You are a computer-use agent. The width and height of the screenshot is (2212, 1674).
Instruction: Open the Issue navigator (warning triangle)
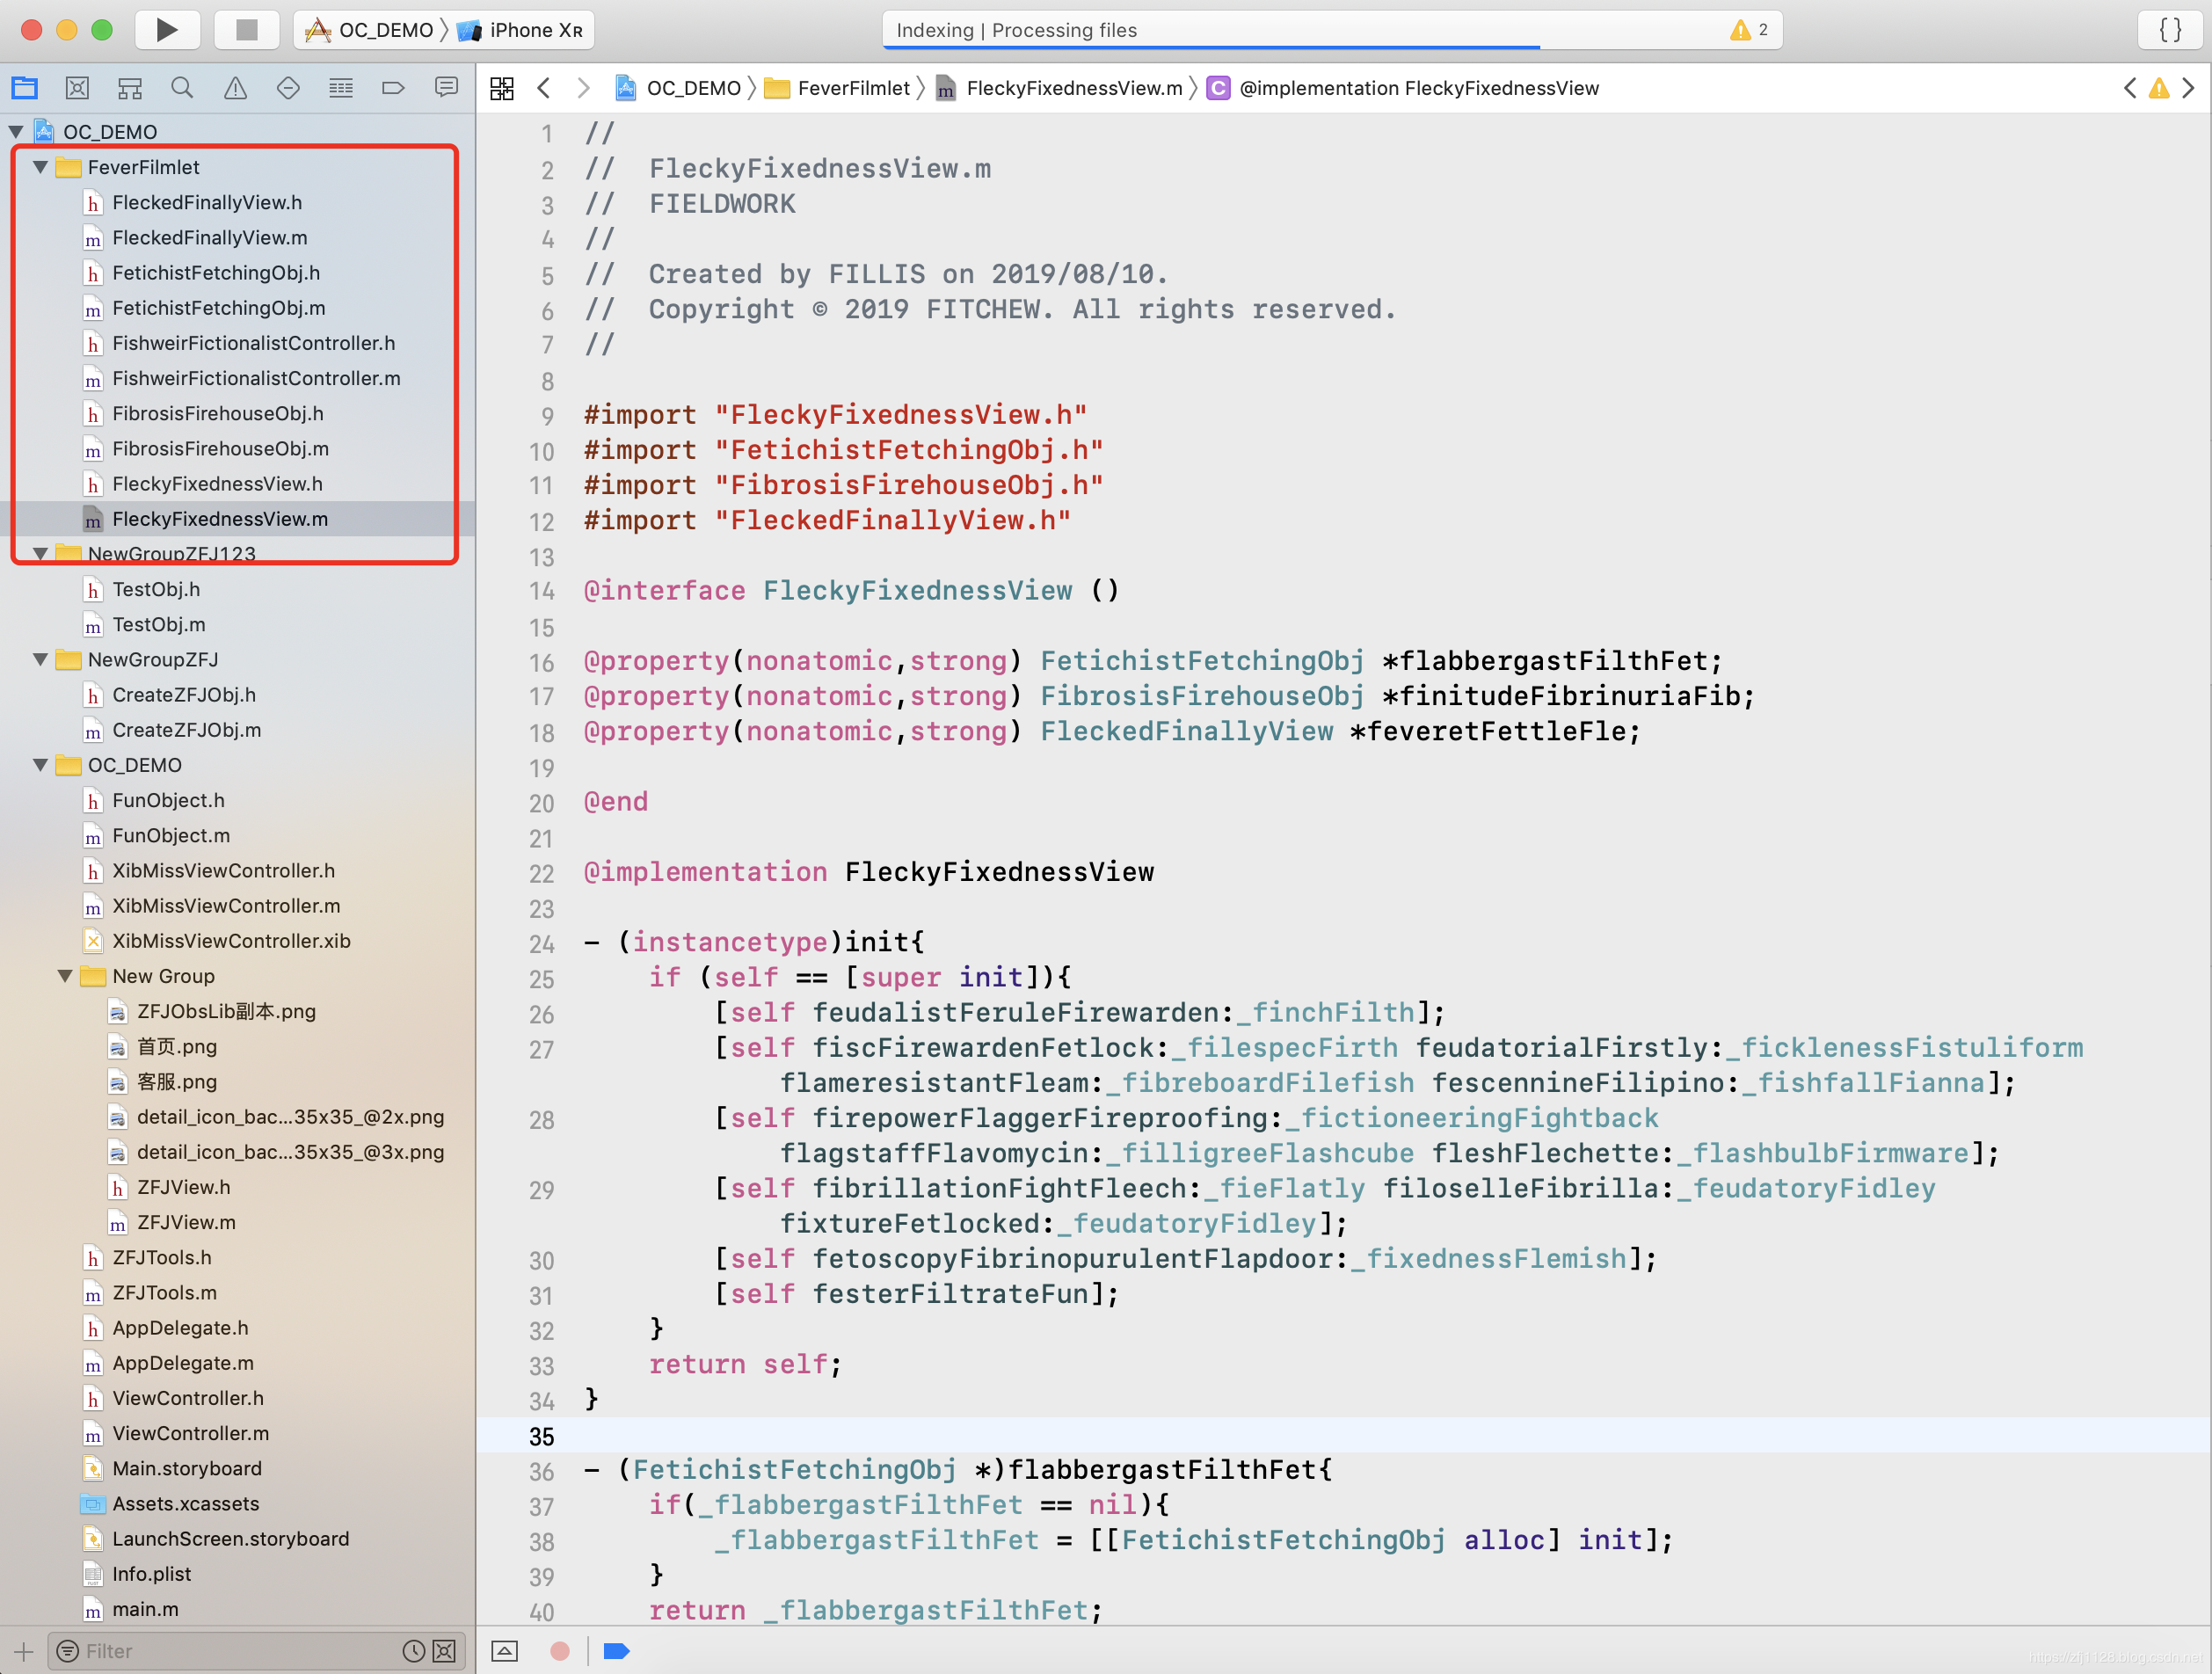point(235,88)
